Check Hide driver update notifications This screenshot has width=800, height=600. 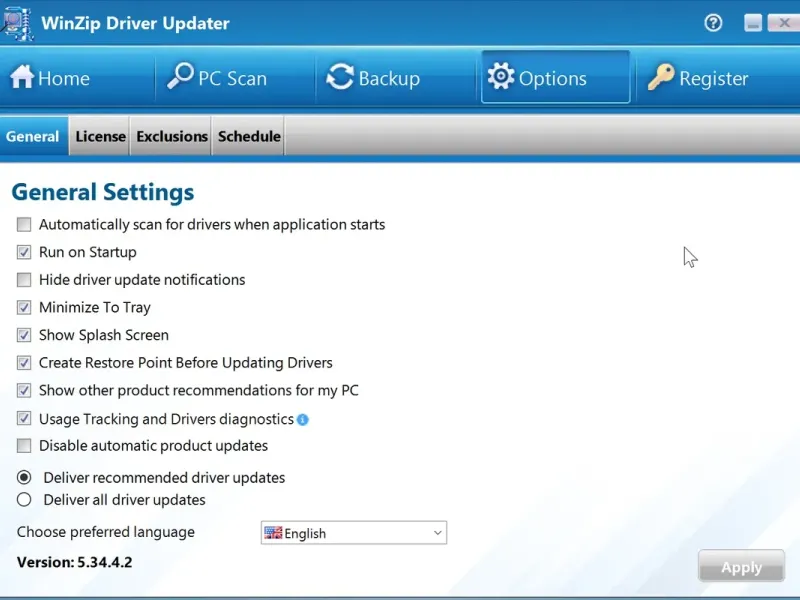24,280
